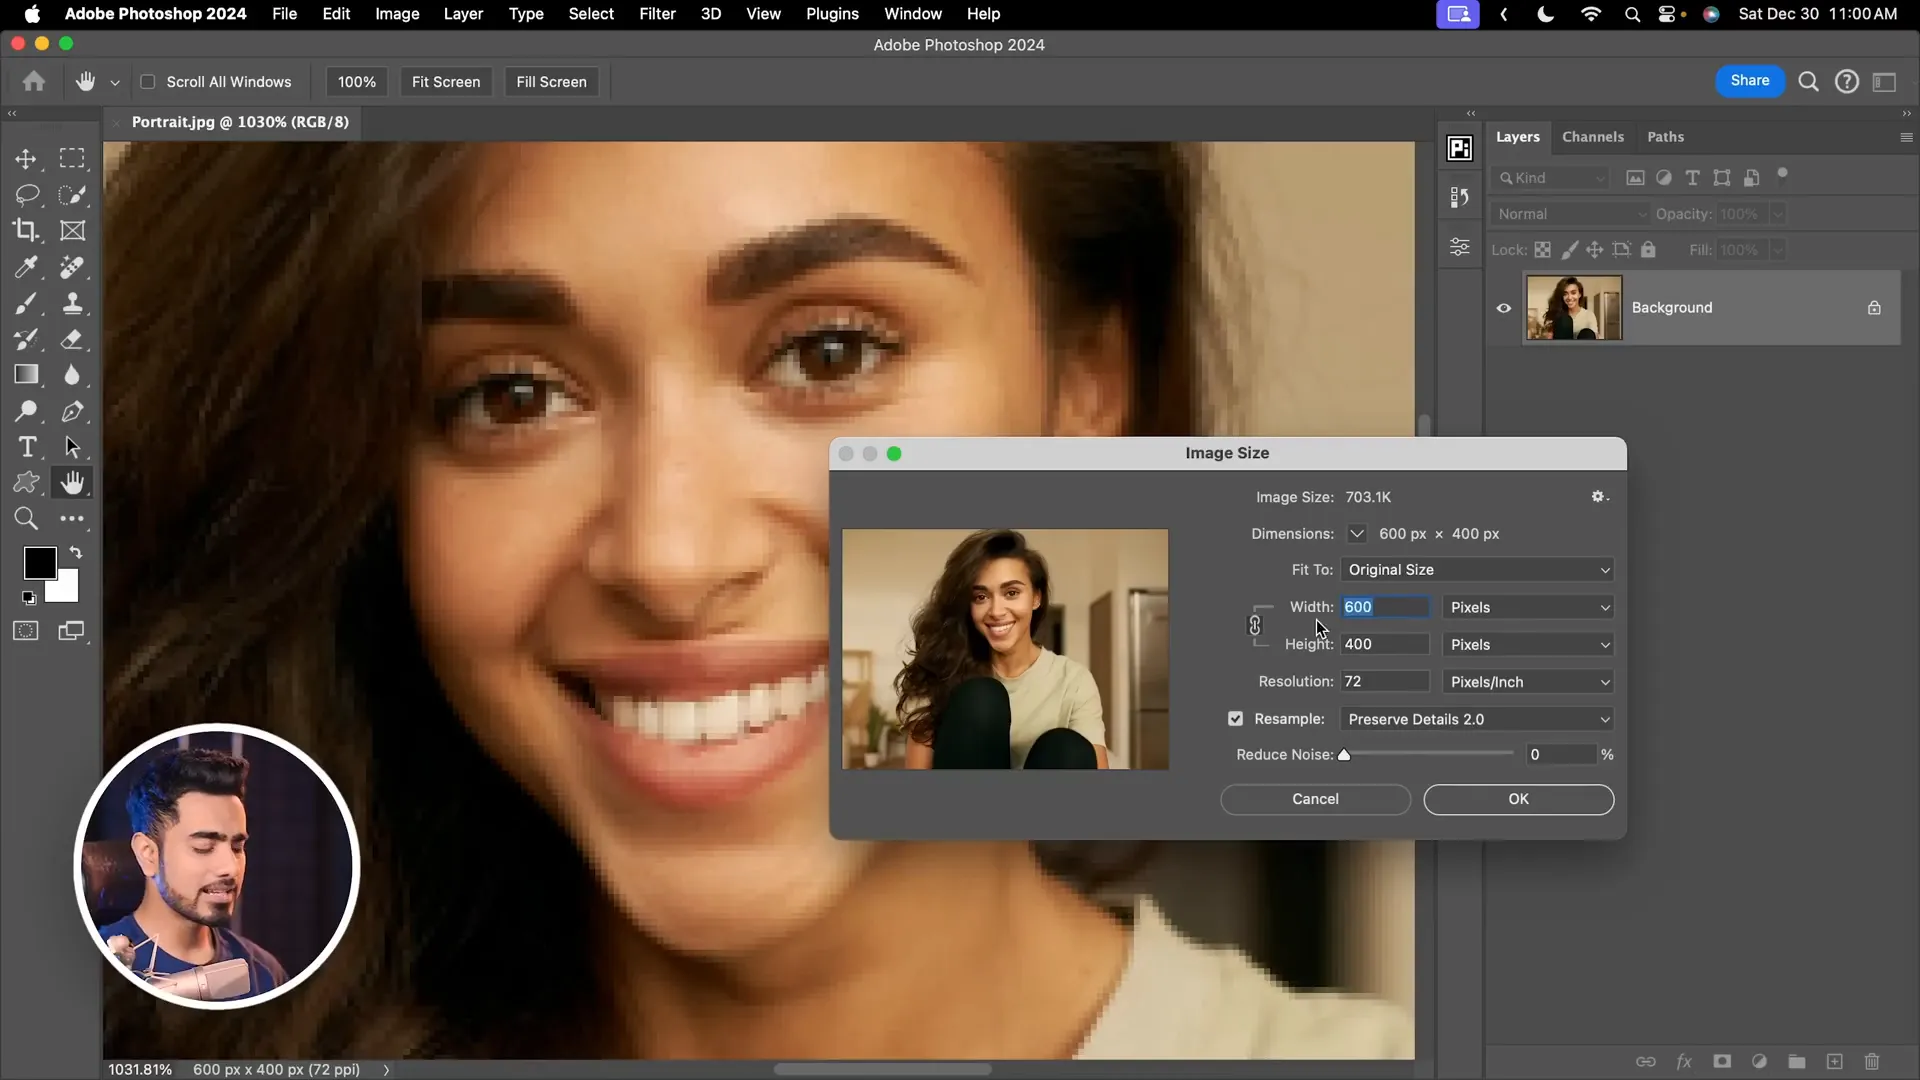This screenshot has width=1920, height=1080.
Task: Open the Resolution Pixels/Inch units dropdown
Action: [x=1528, y=682]
